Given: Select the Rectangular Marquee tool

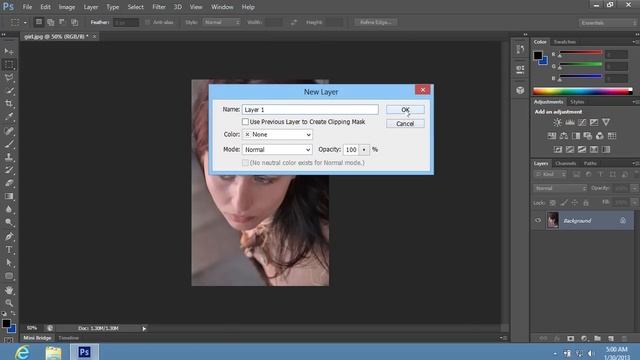Looking at the screenshot, I should click(9, 64).
